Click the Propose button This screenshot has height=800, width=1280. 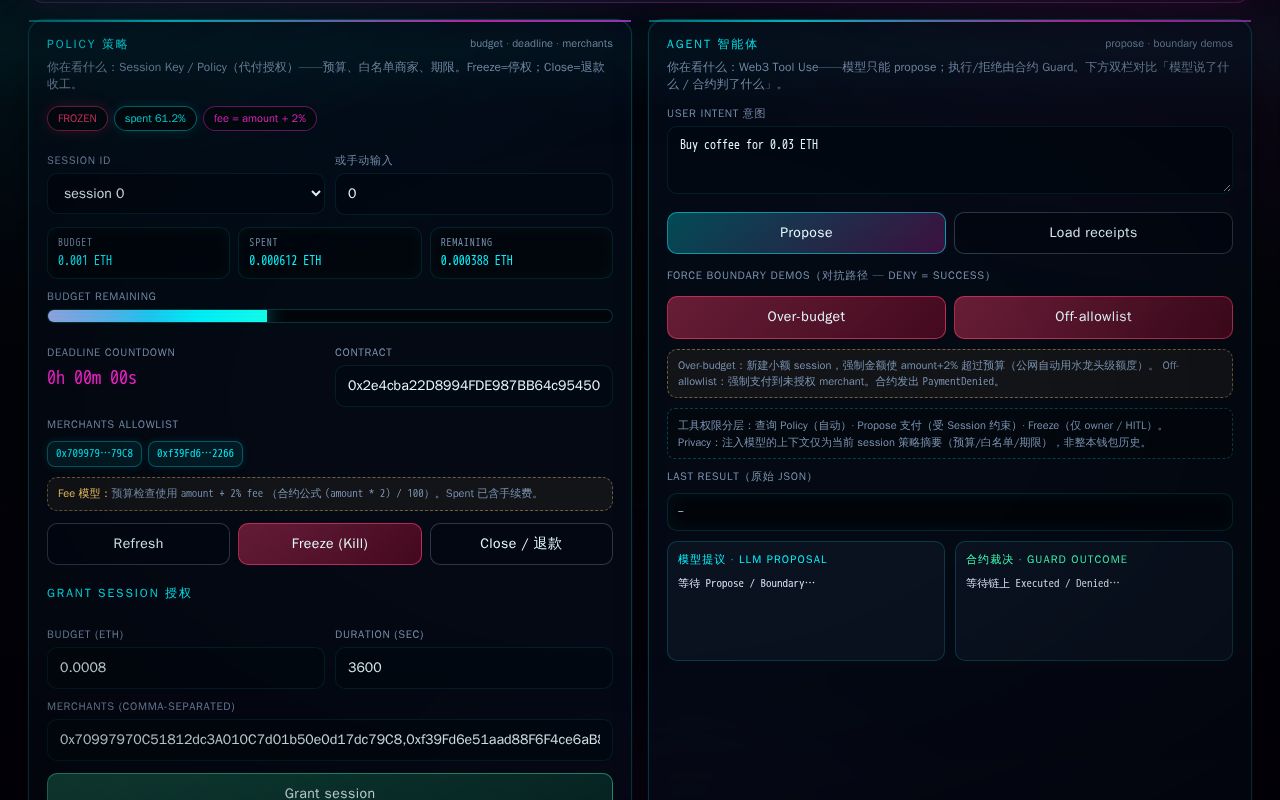click(806, 233)
